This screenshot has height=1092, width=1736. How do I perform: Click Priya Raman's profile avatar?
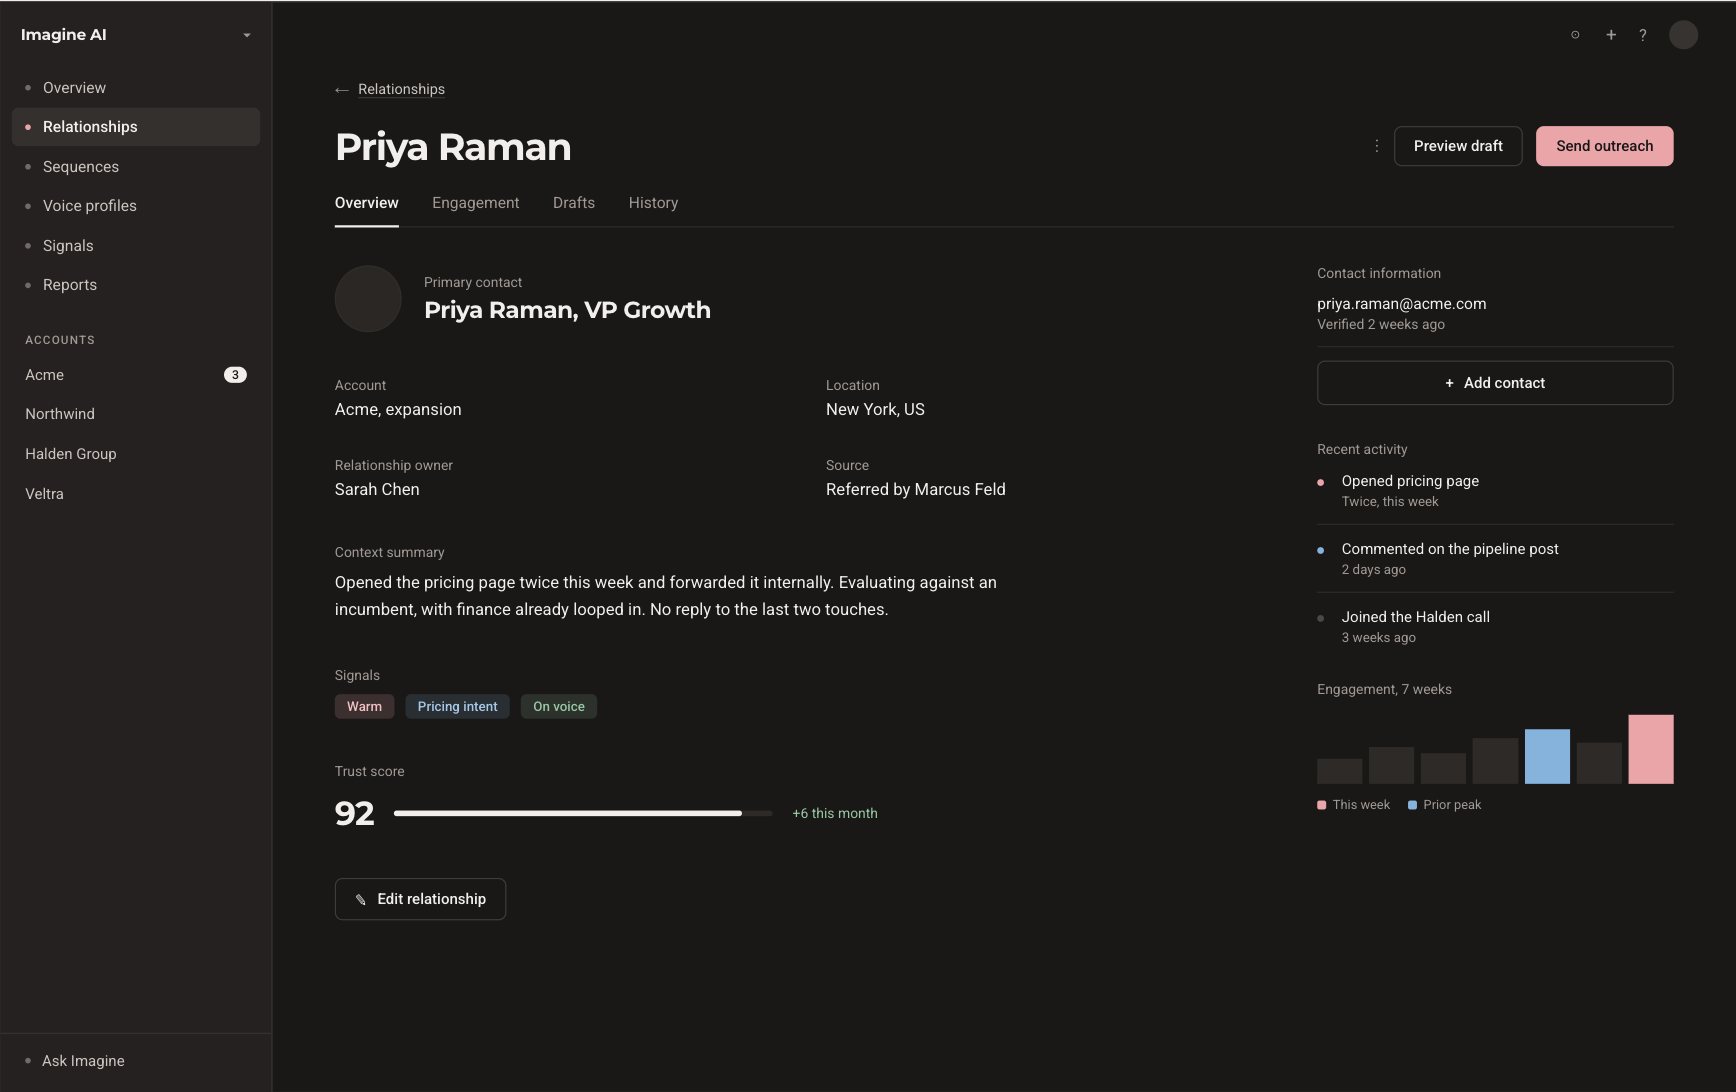tap(368, 298)
